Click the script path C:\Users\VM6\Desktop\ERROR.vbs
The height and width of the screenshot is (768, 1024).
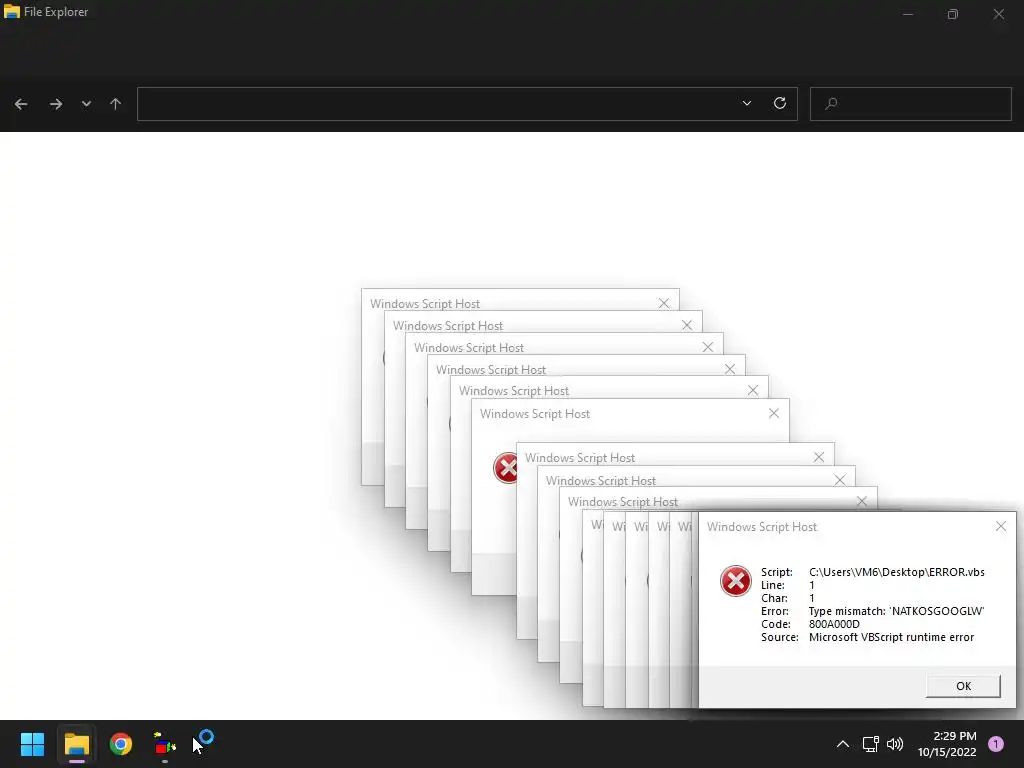tap(897, 572)
